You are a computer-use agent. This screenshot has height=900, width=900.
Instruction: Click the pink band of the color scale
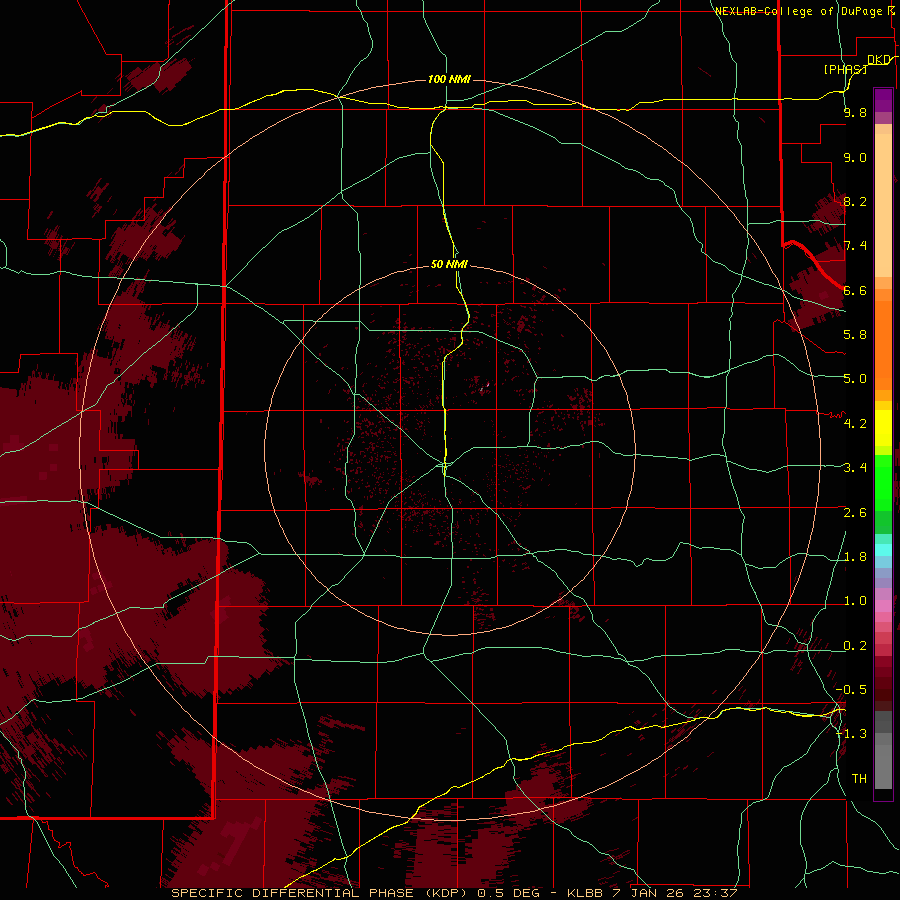[883, 606]
